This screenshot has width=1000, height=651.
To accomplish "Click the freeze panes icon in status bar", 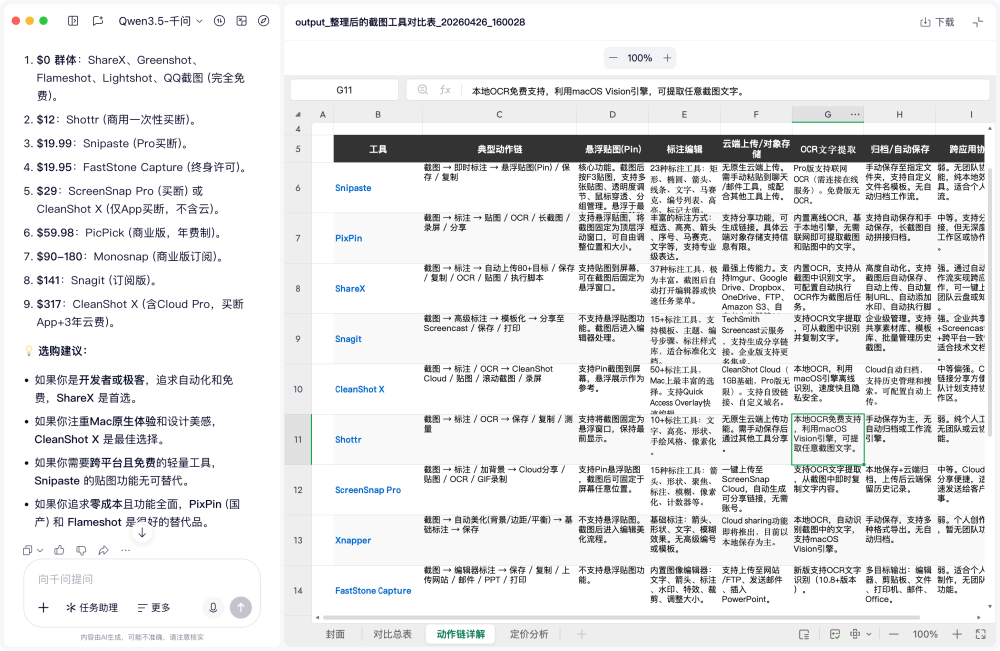I will point(804,634).
